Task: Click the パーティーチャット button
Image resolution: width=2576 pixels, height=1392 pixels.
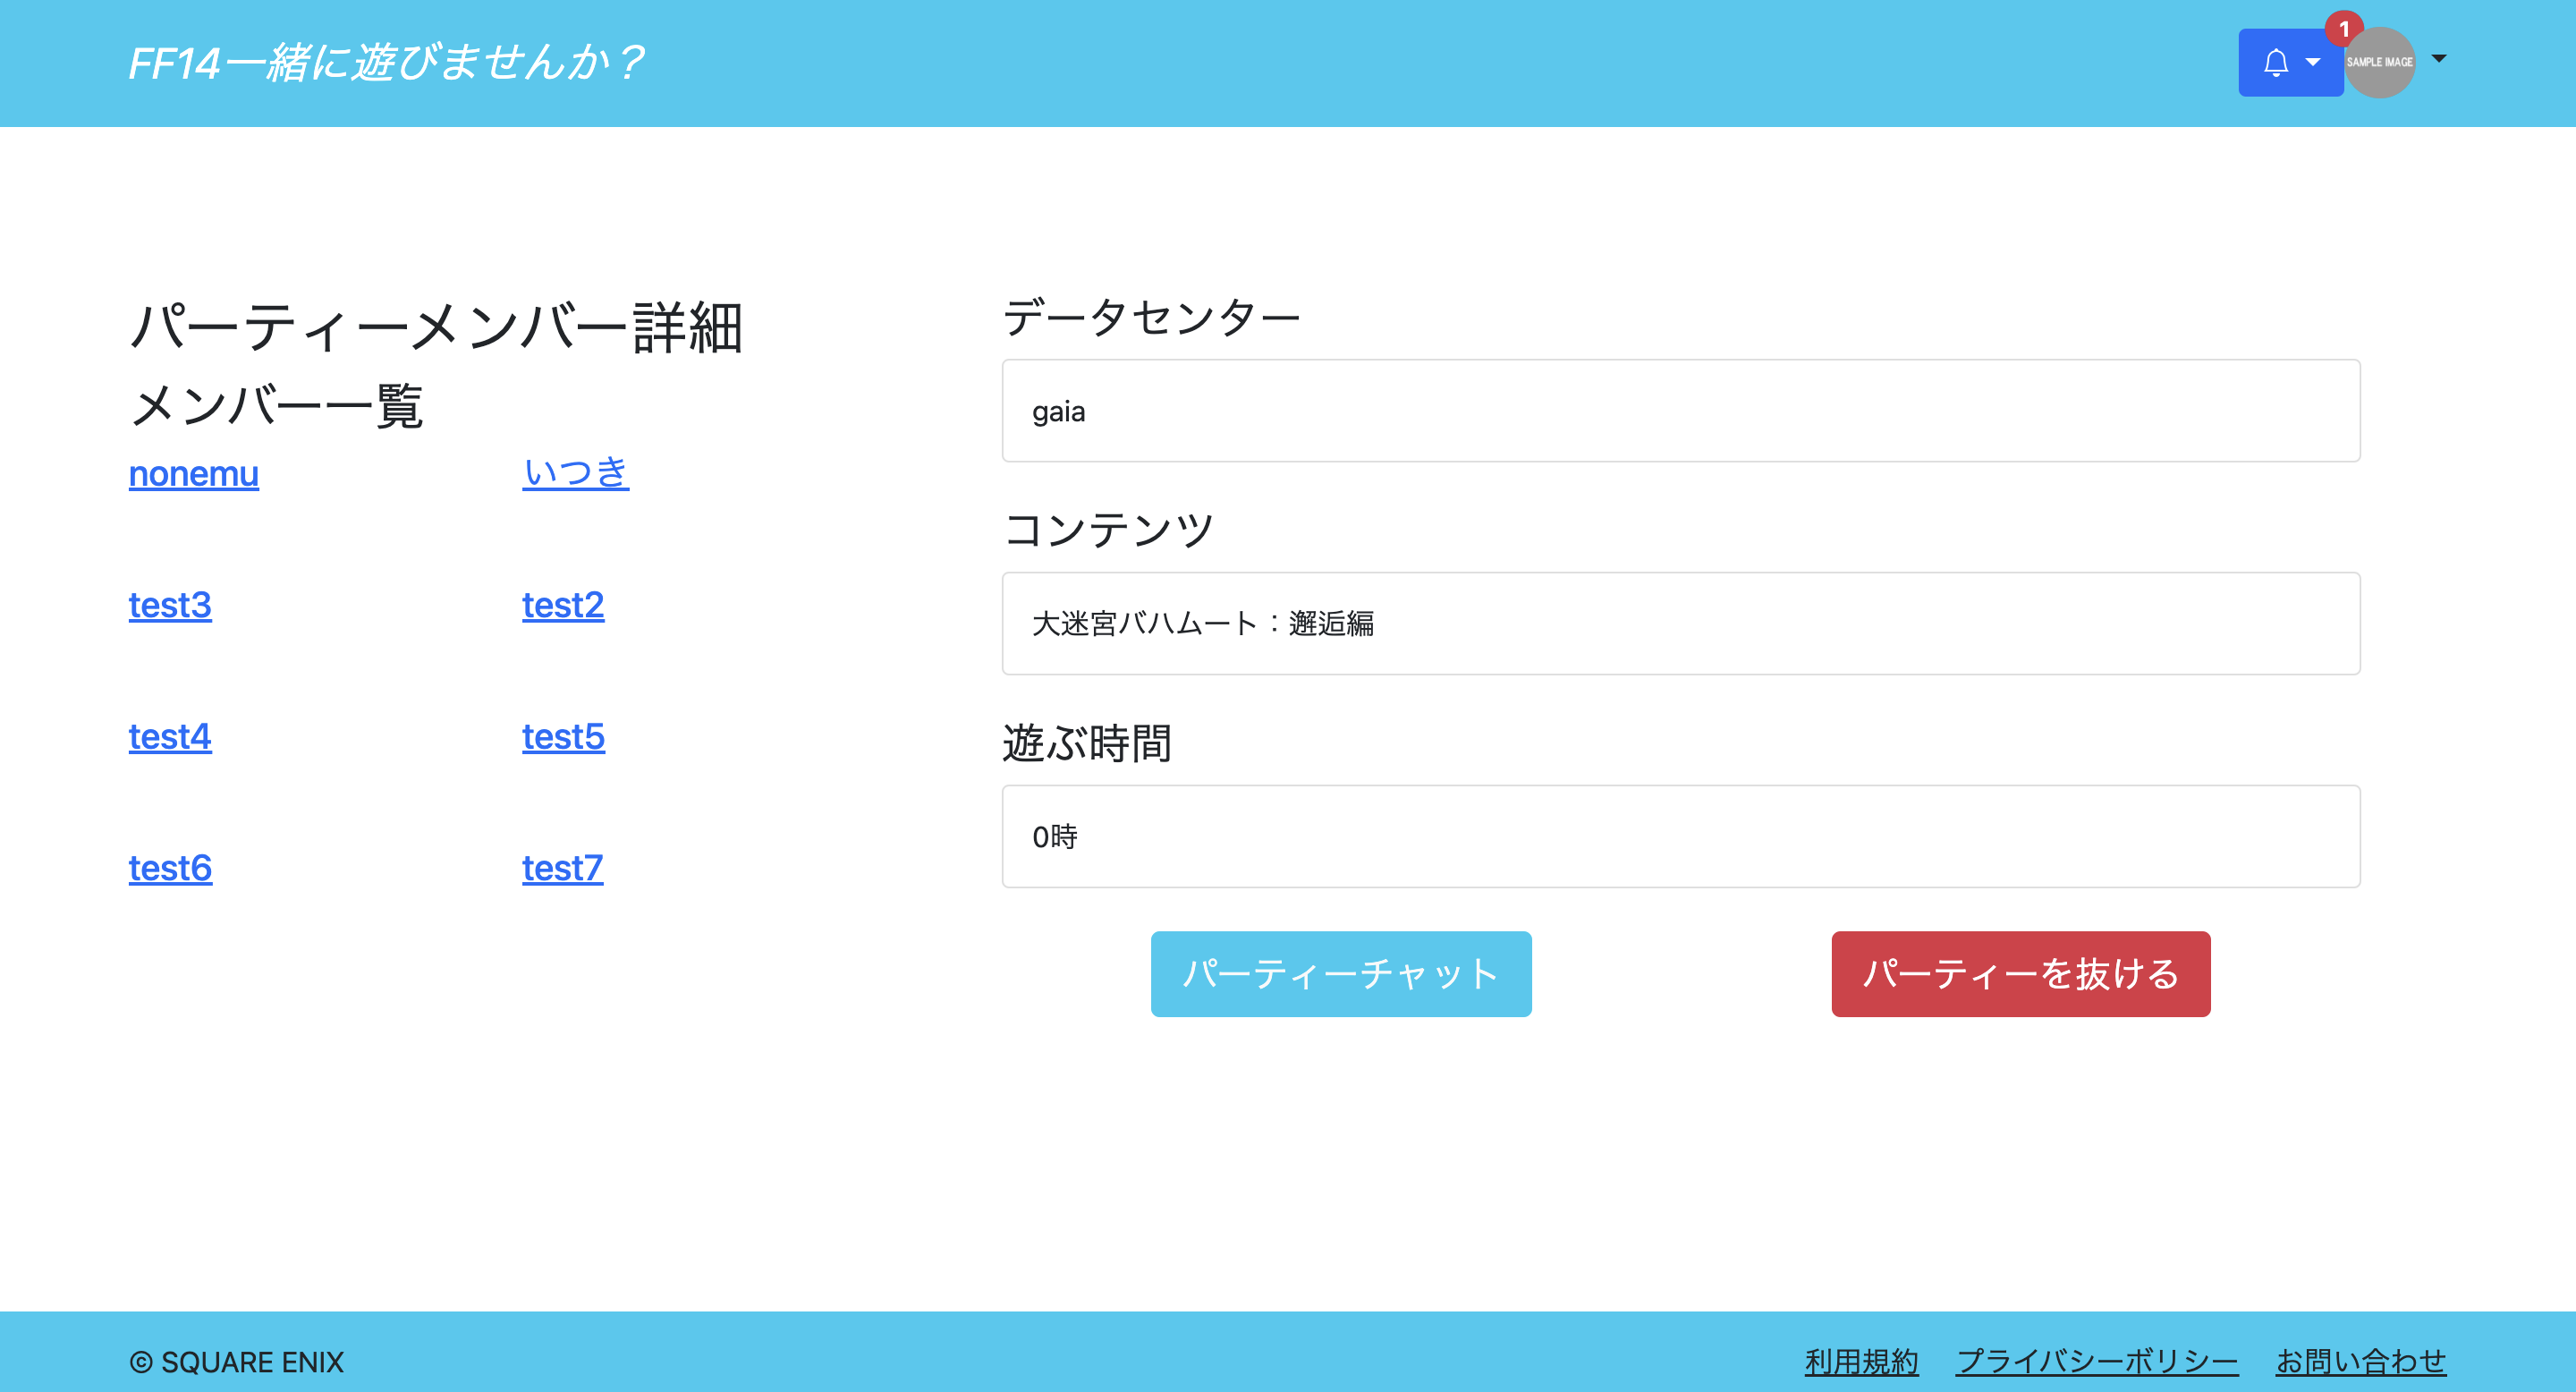Action: (1340, 973)
